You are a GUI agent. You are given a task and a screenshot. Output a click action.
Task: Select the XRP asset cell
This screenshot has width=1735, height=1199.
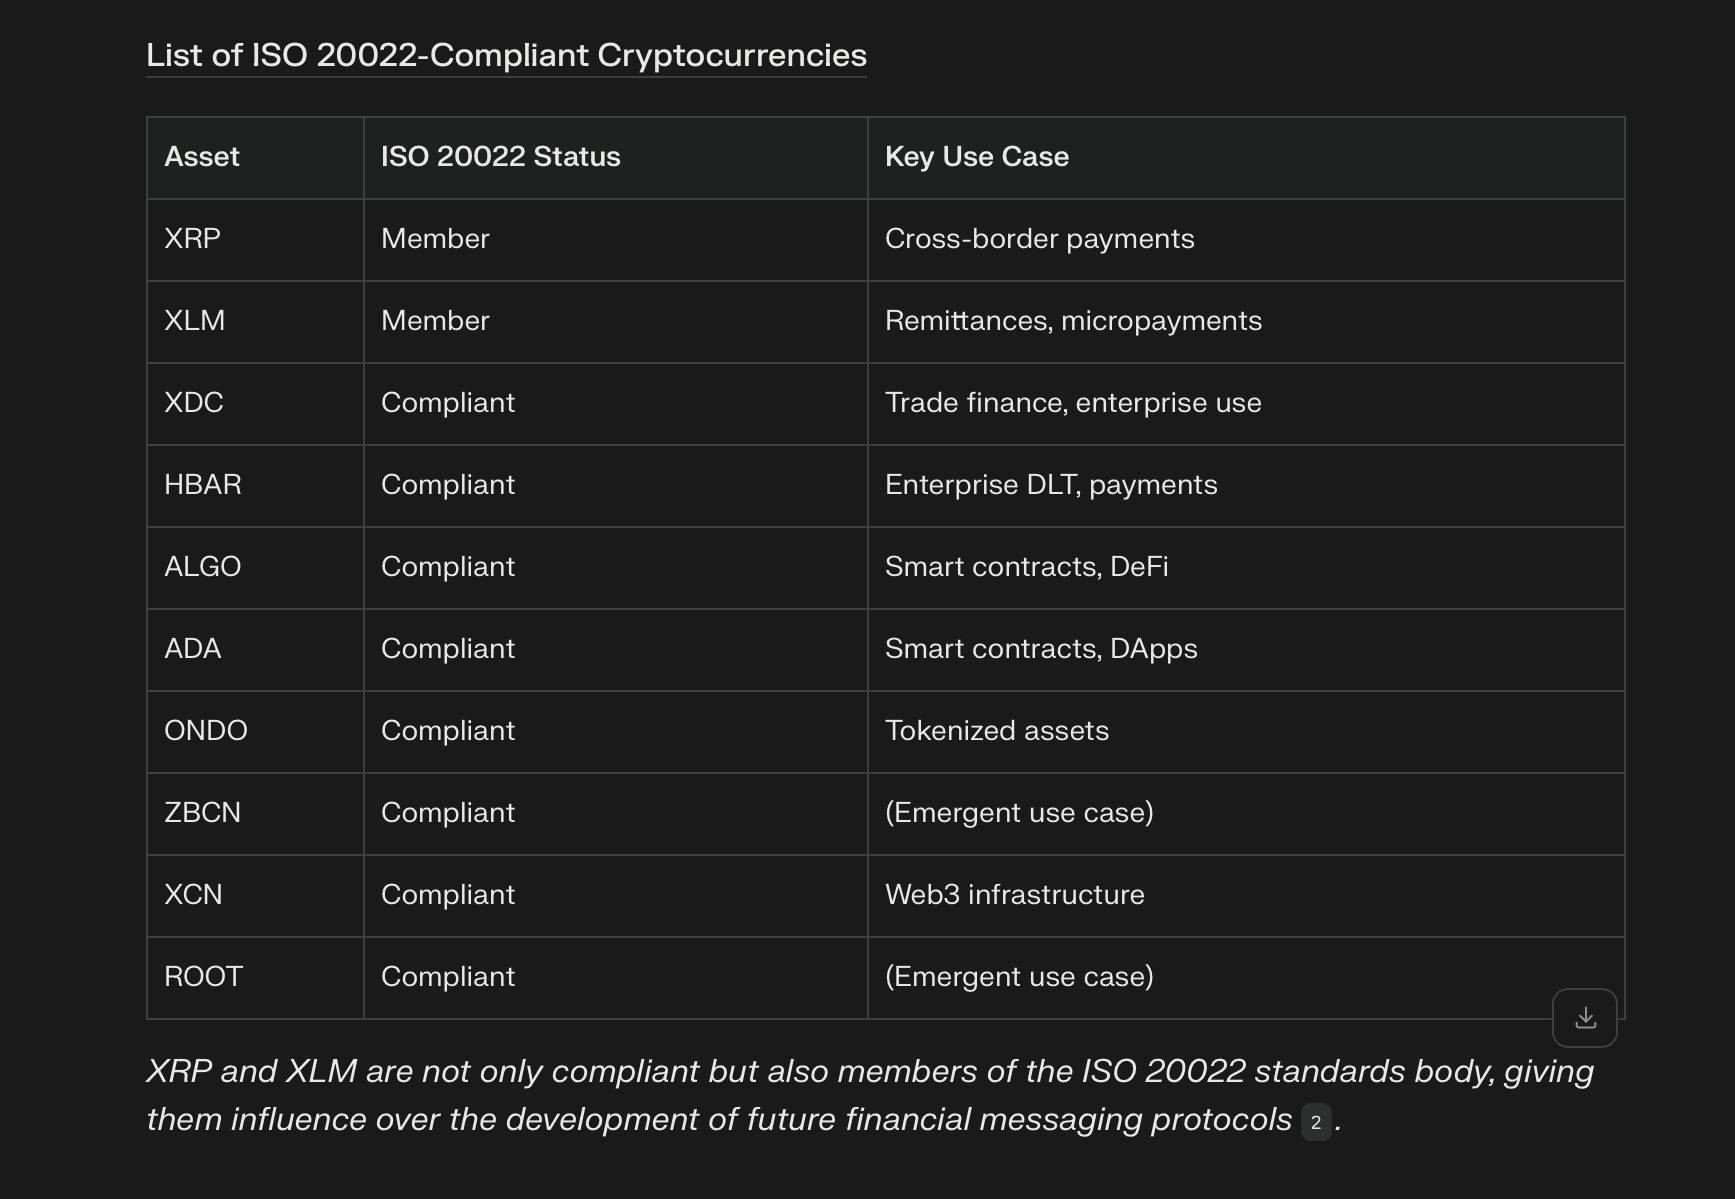coord(255,240)
